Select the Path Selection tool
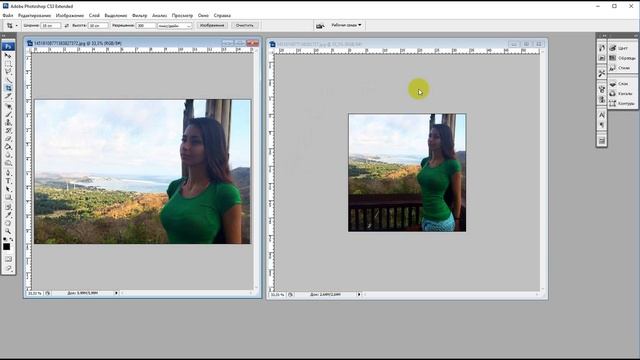The width and height of the screenshot is (640, 360). click(8, 189)
